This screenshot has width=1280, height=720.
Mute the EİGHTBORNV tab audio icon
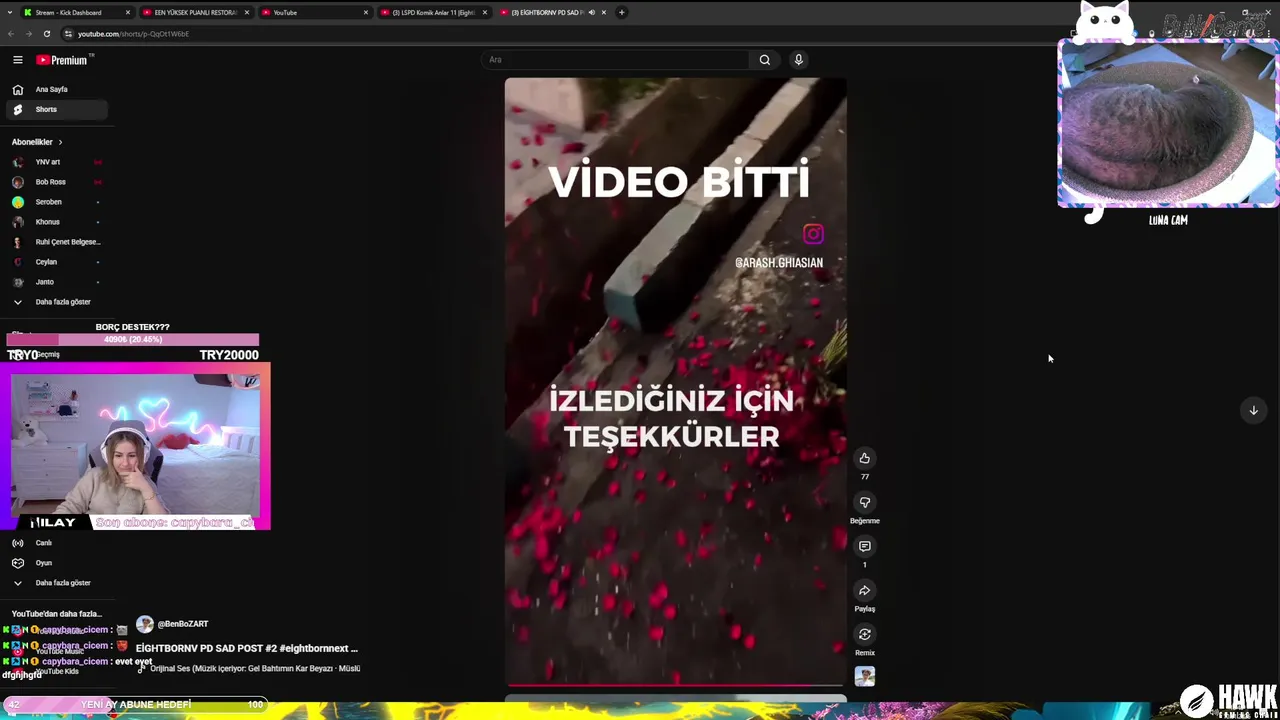(x=591, y=12)
